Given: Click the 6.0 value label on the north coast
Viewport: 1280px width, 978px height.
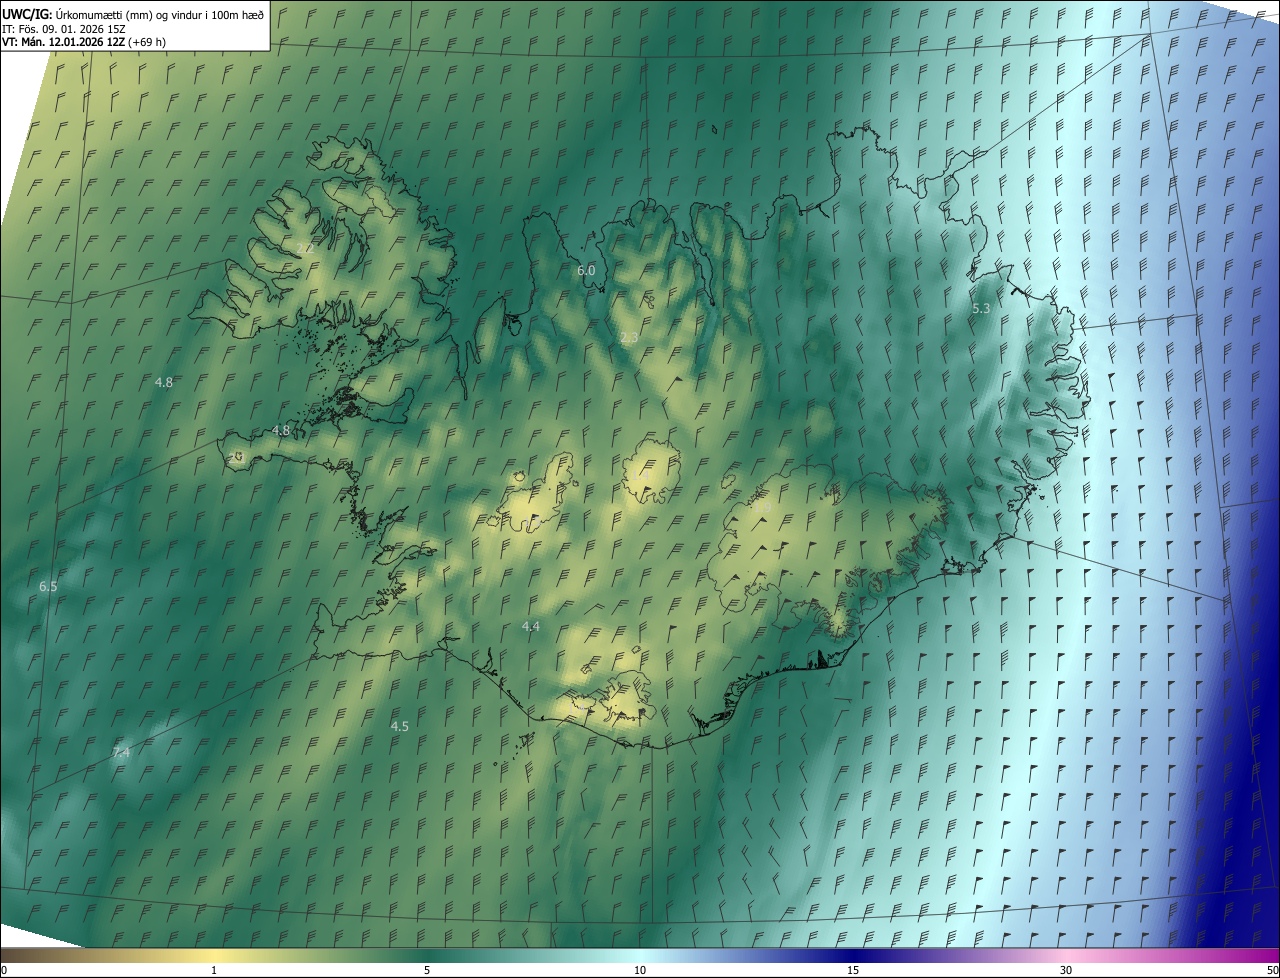Looking at the screenshot, I should pyautogui.click(x=586, y=270).
